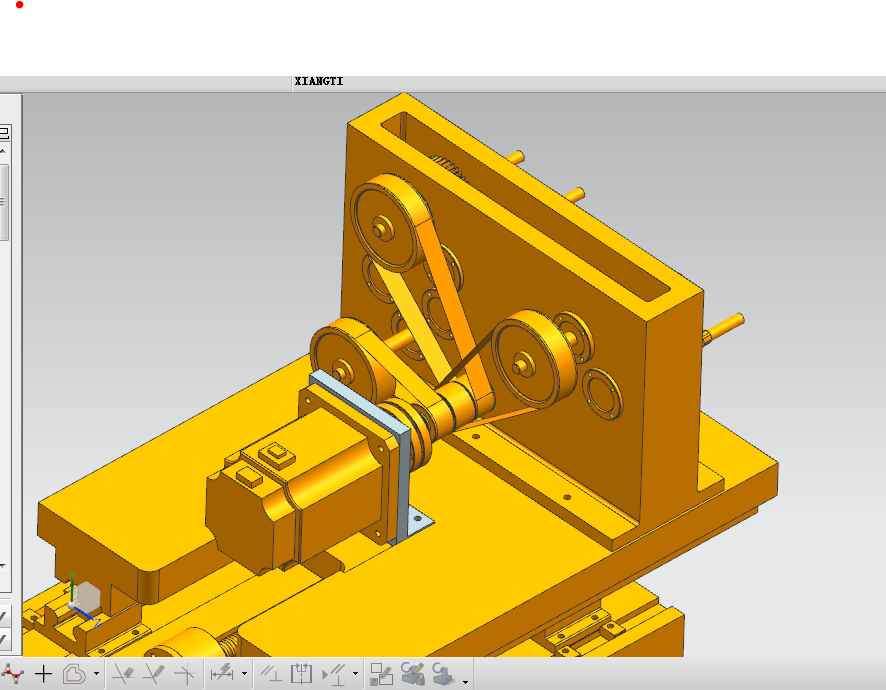Select the Studio Spline sketch tool
The width and height of the screenshot is (886, 690).
click(x=12, y=674)
